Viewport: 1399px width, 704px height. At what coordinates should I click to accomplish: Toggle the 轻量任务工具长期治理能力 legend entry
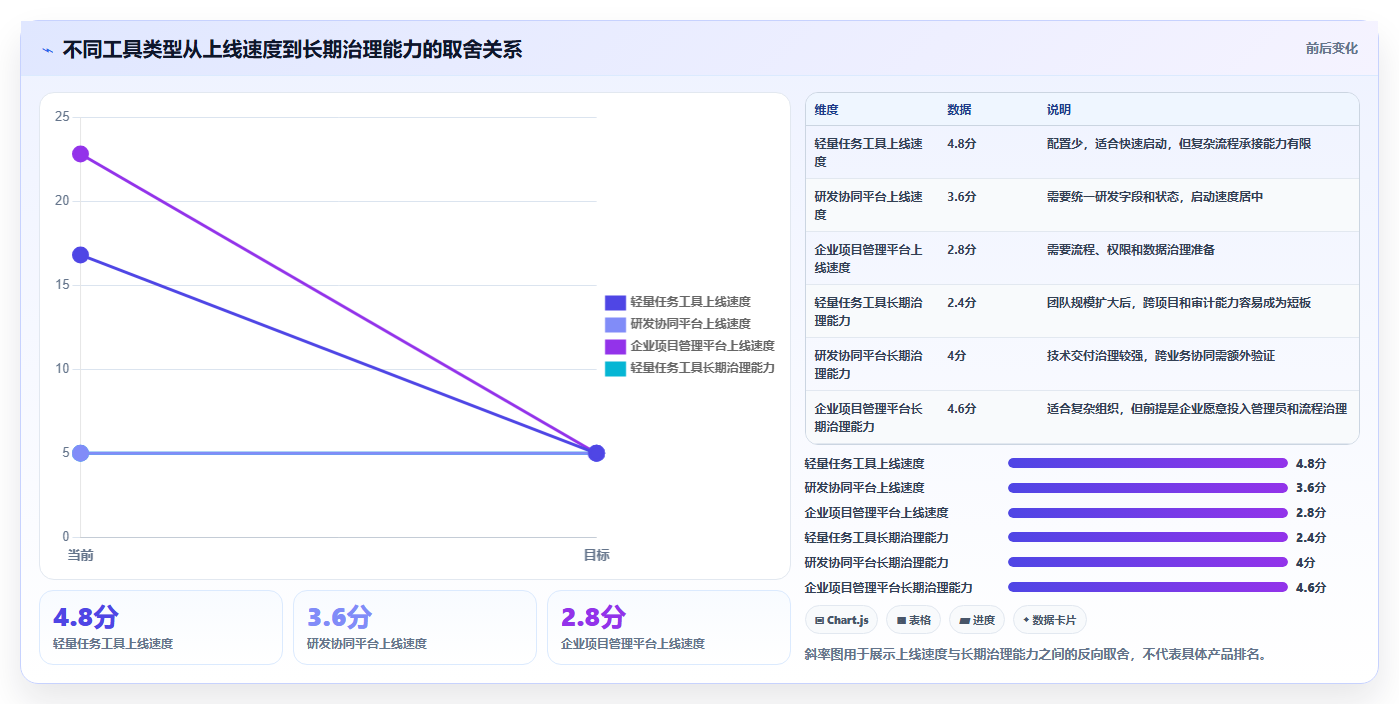click(689, 368)
